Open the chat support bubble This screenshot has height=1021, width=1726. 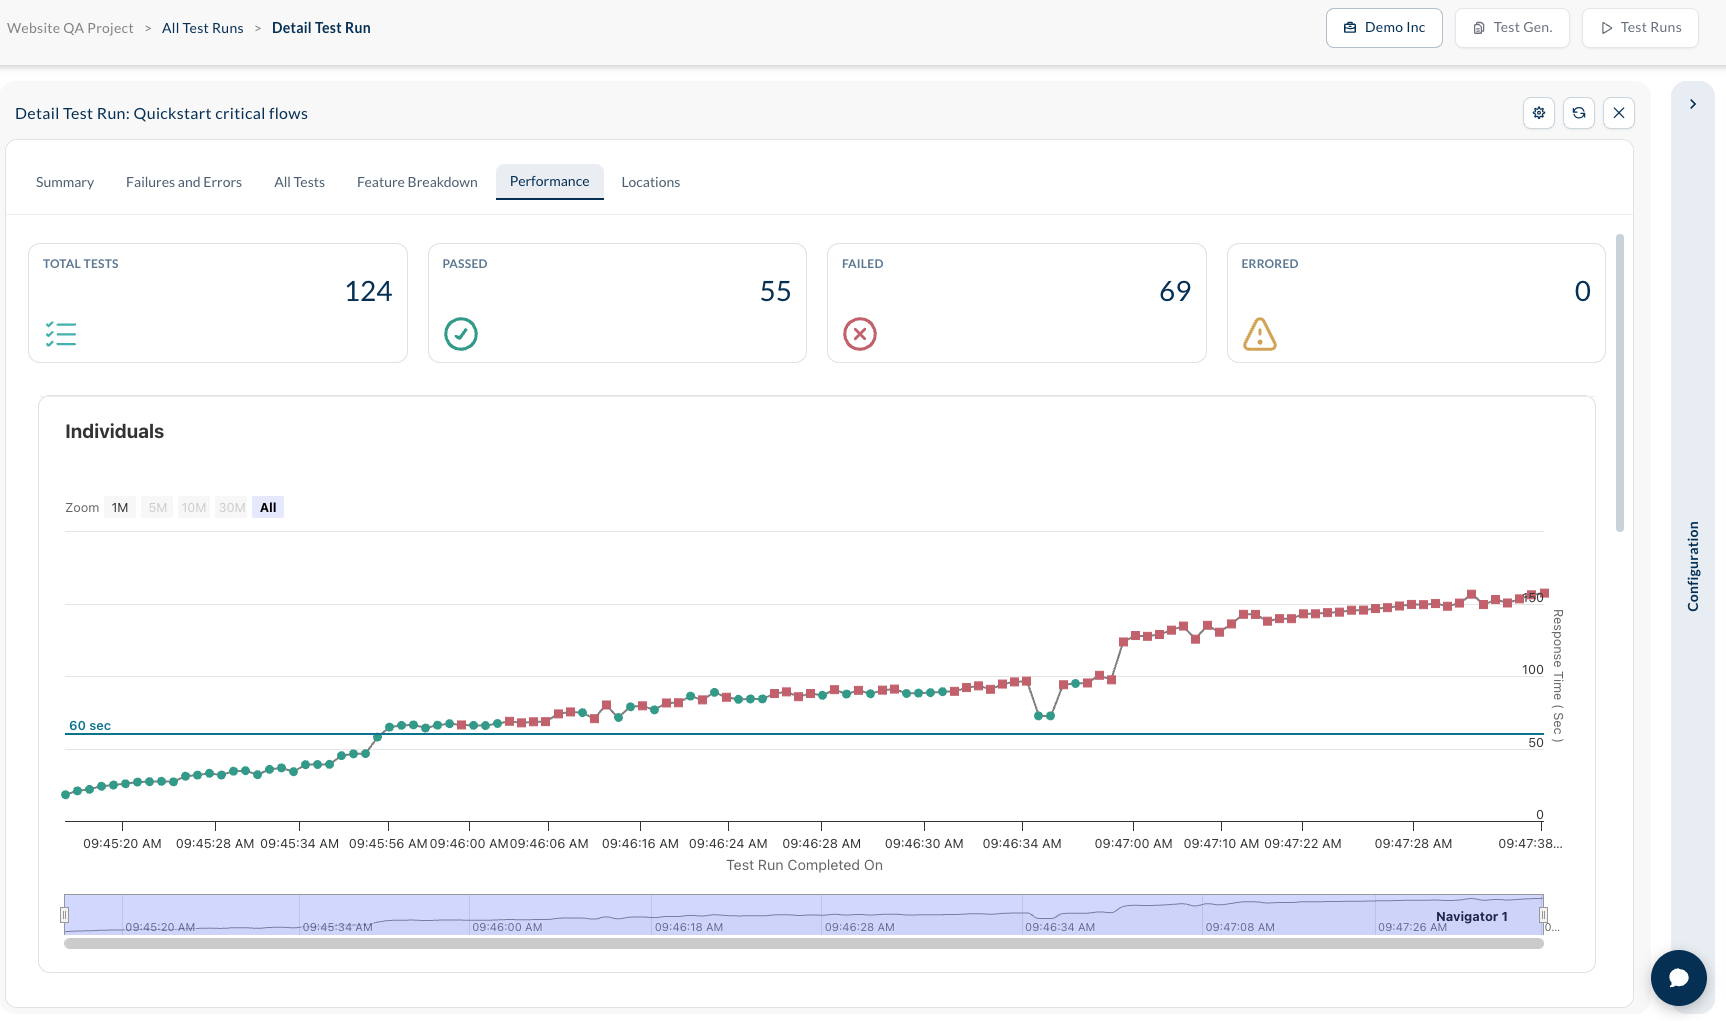[1679, 978]
